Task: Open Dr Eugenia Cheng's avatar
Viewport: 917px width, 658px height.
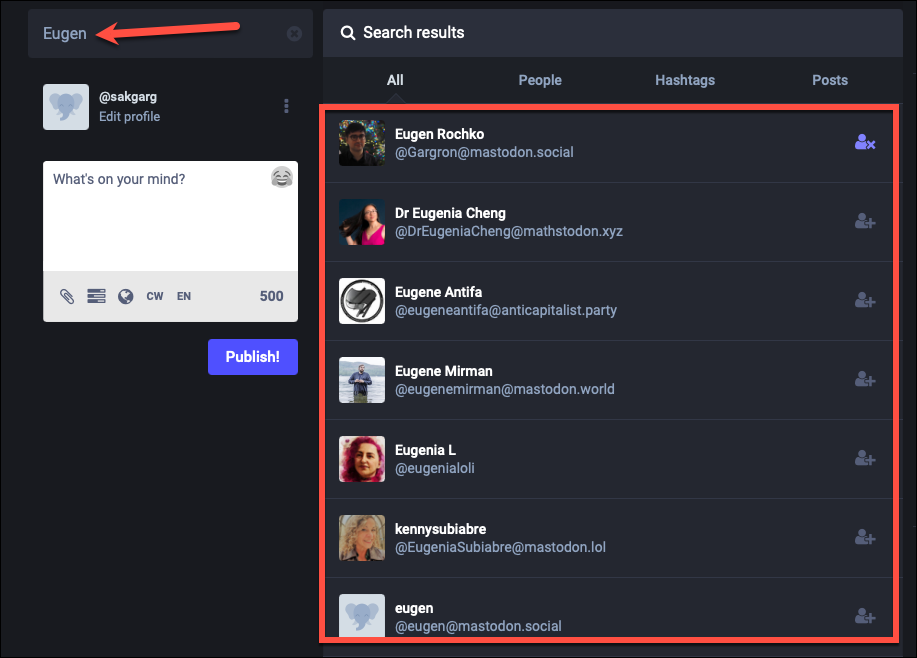Action: pyautogui.click(x=362, y=222)
